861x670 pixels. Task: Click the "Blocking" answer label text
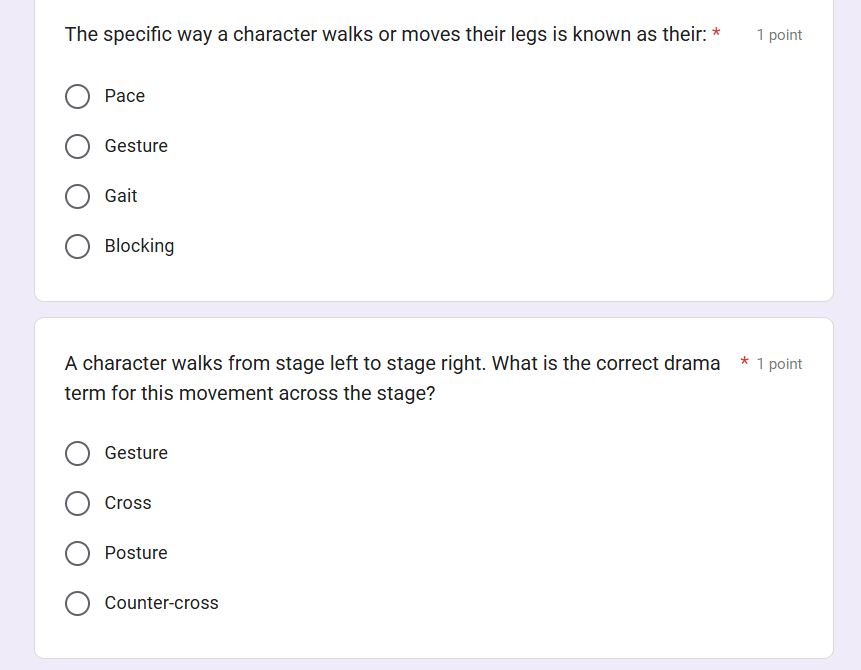point(139,246)
